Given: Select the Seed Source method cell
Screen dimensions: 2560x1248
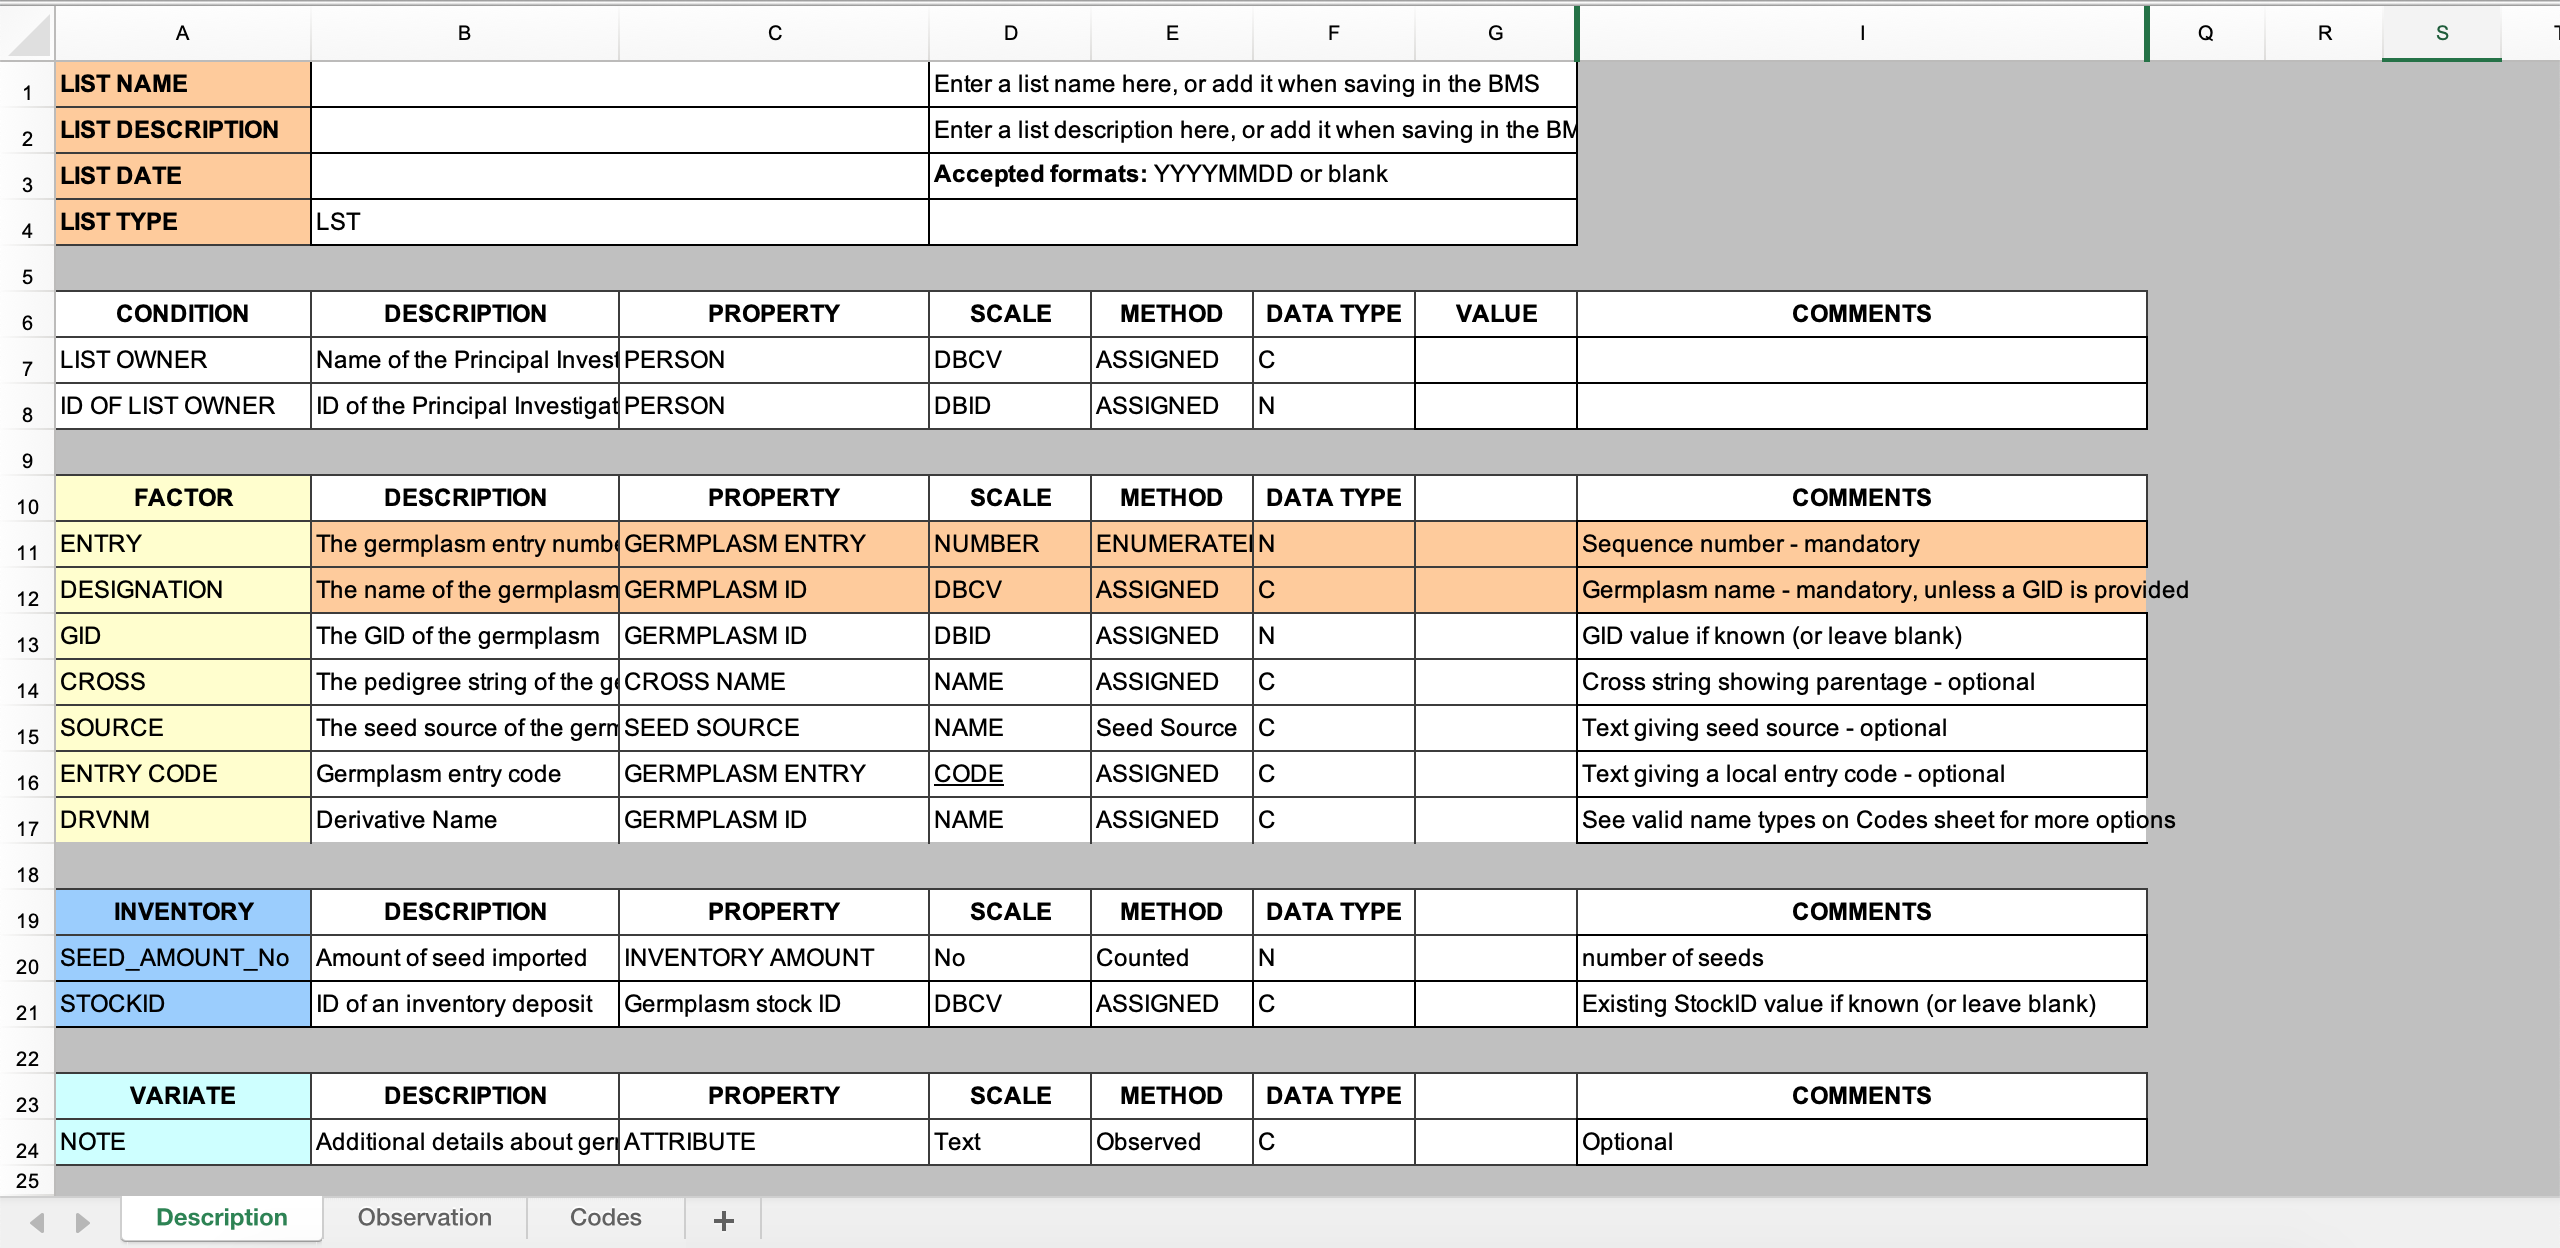Looking at the screenshot, I should click(x=1172, y=728).
